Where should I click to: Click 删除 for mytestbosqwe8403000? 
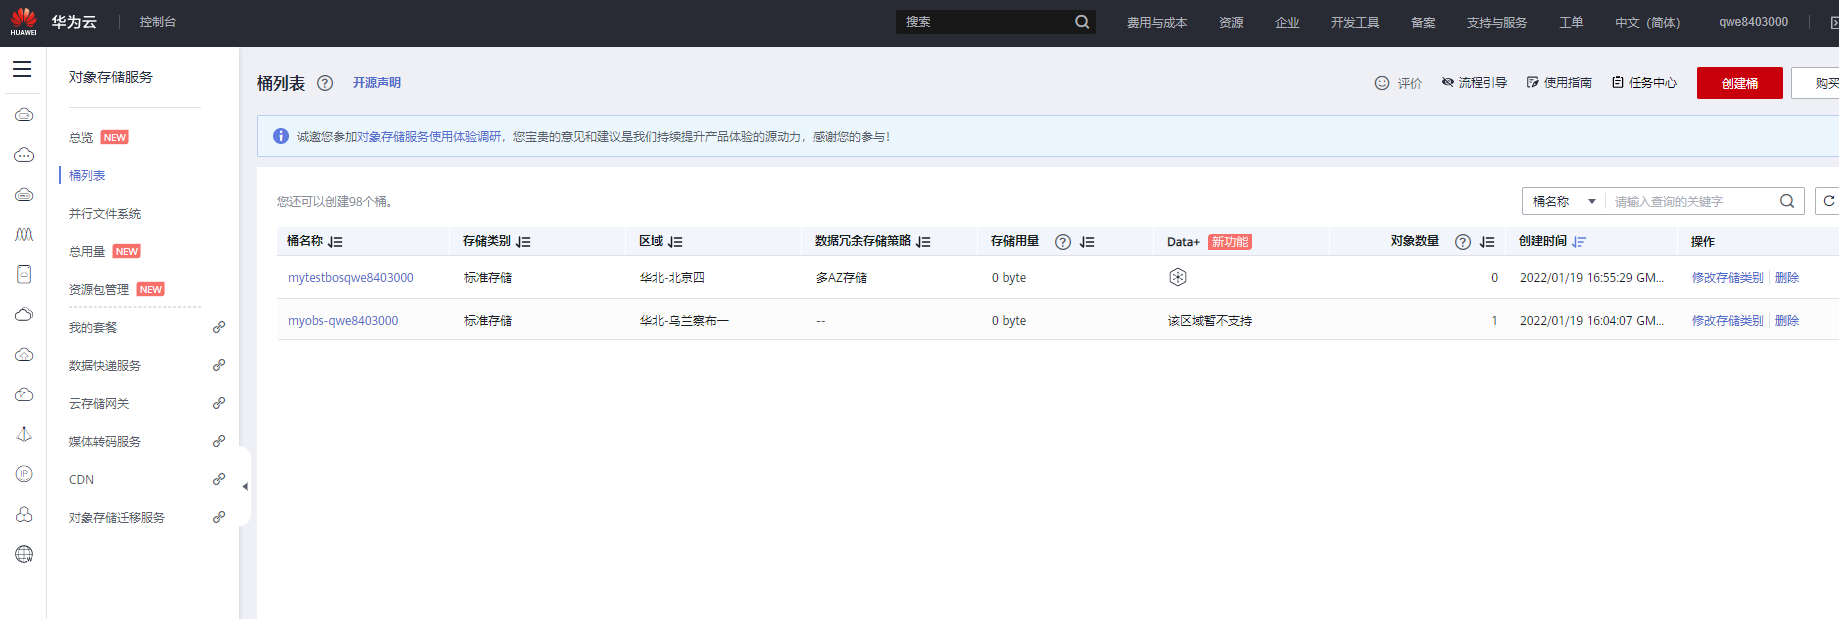click(1787, 277)
